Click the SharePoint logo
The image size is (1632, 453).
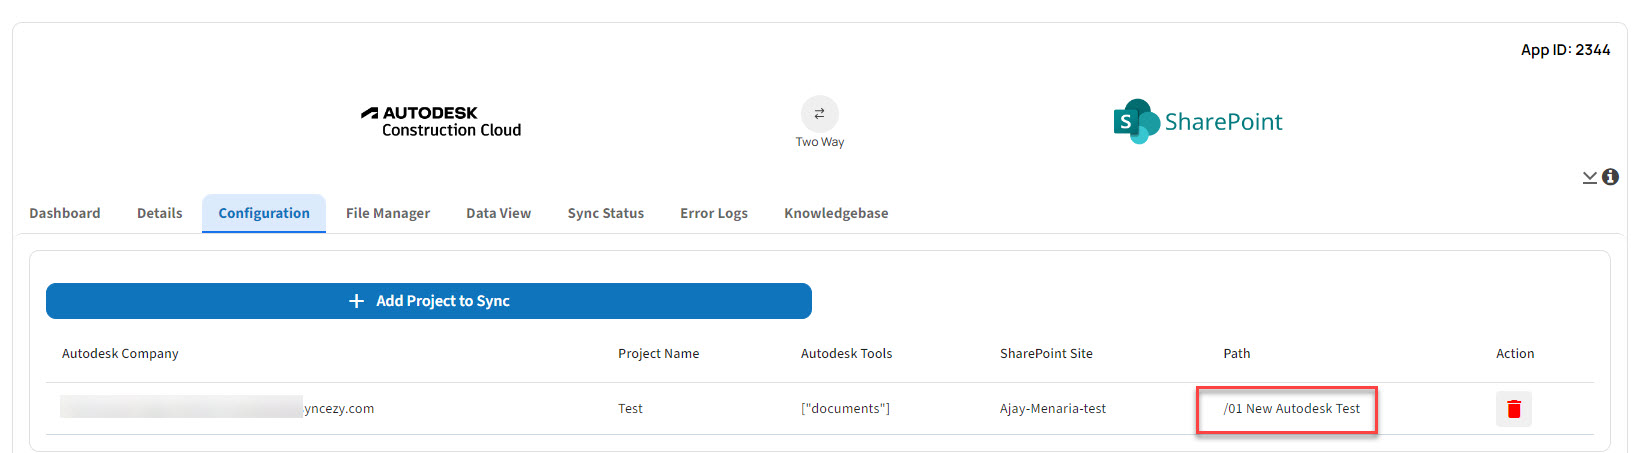click(1198, 122)
